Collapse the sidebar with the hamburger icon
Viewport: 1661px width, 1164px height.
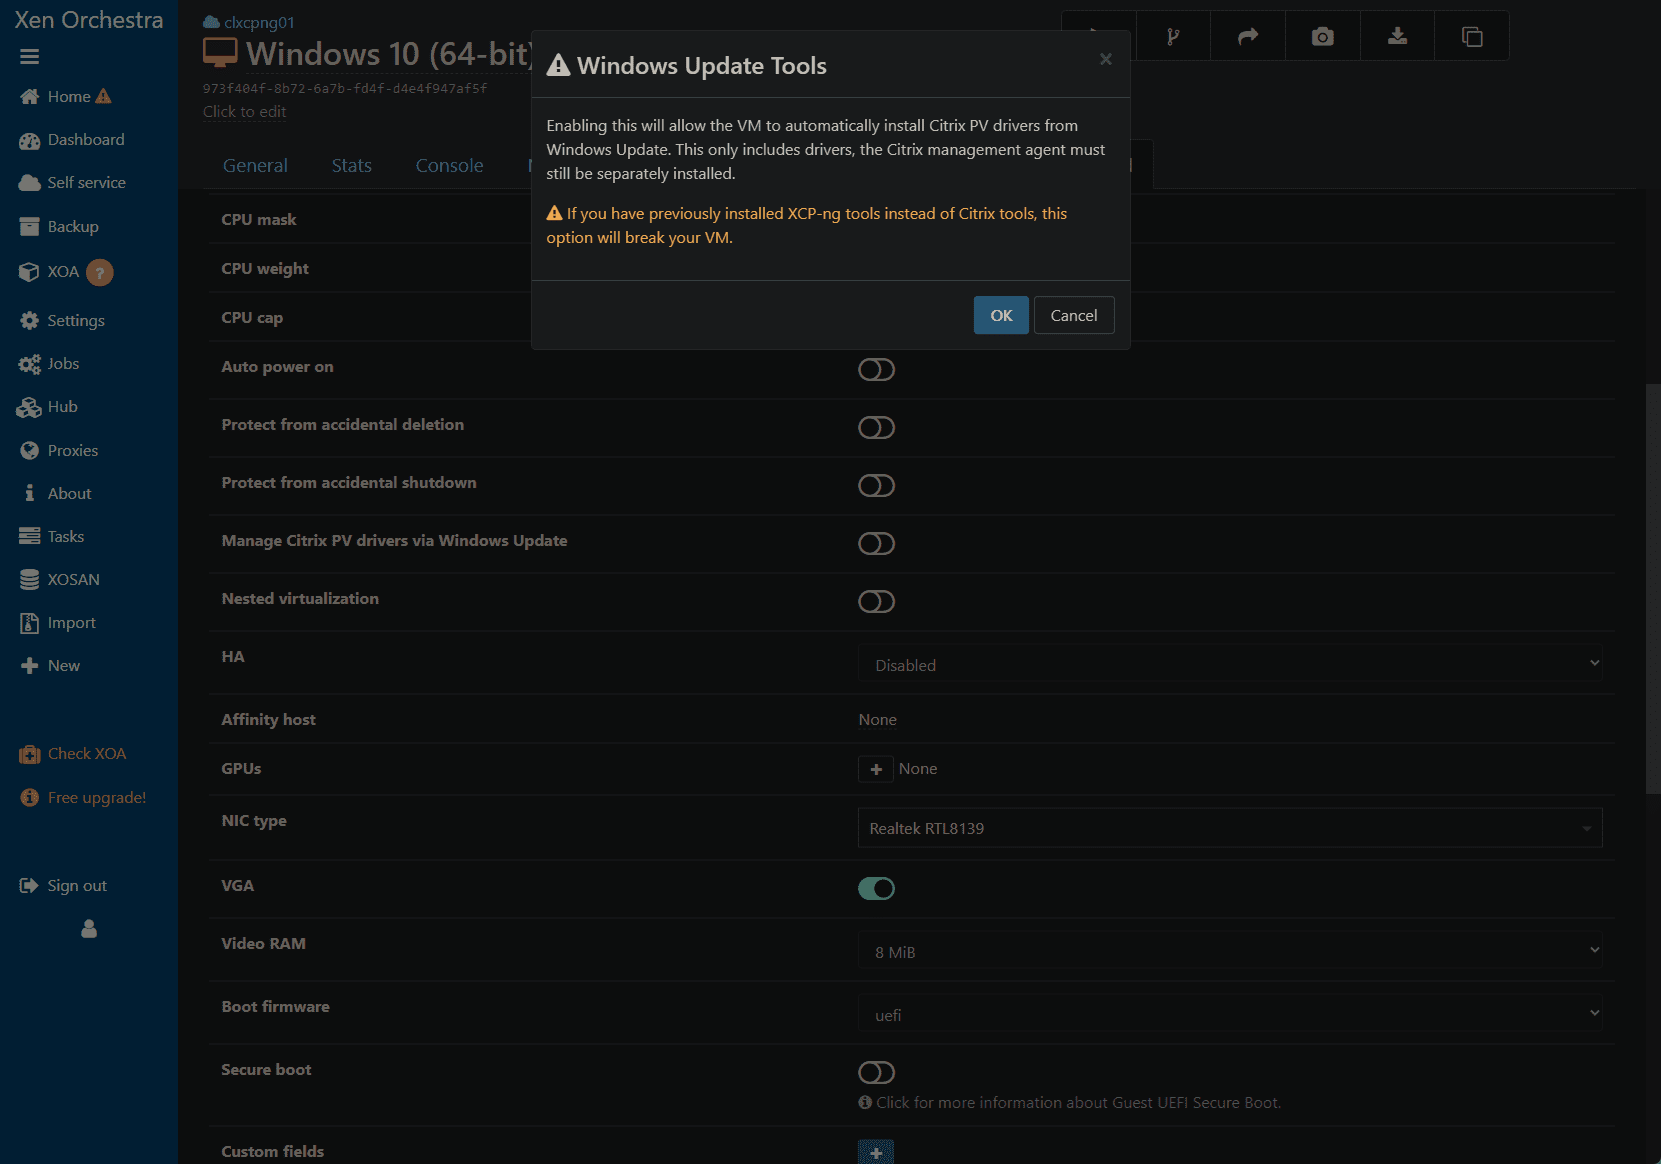(x=29, y=57)
